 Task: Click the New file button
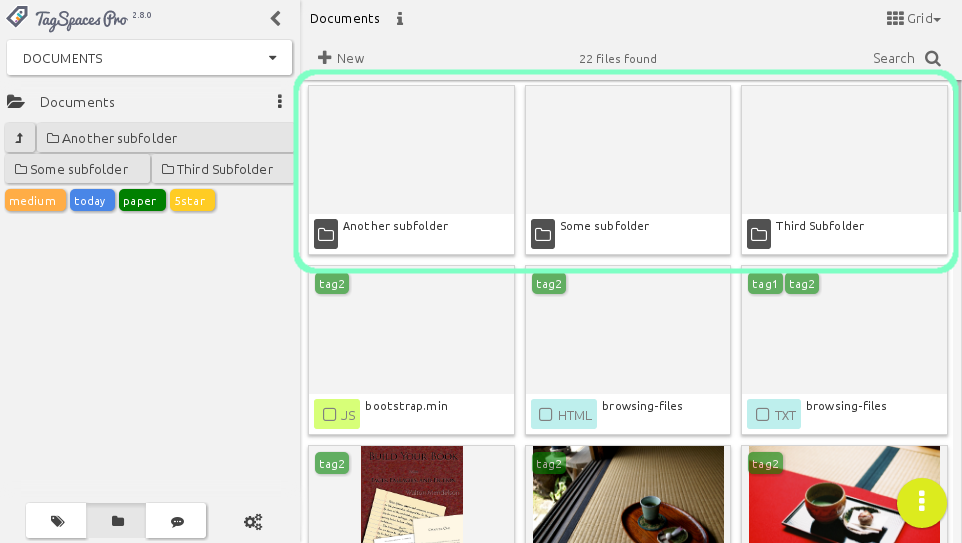pos(341,58)
